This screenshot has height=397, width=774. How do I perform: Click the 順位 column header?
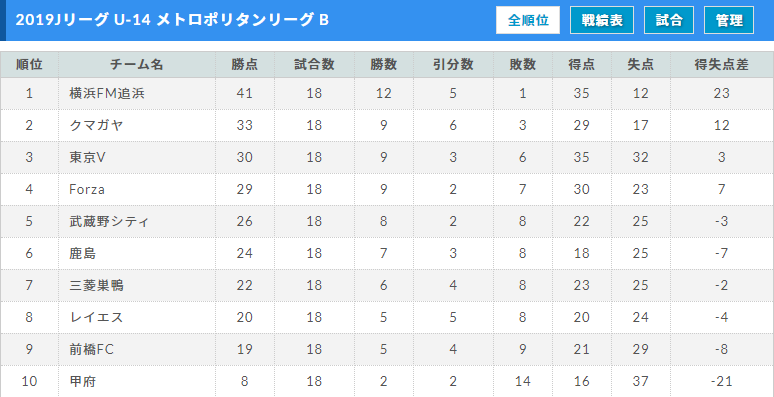pos(29,65)
